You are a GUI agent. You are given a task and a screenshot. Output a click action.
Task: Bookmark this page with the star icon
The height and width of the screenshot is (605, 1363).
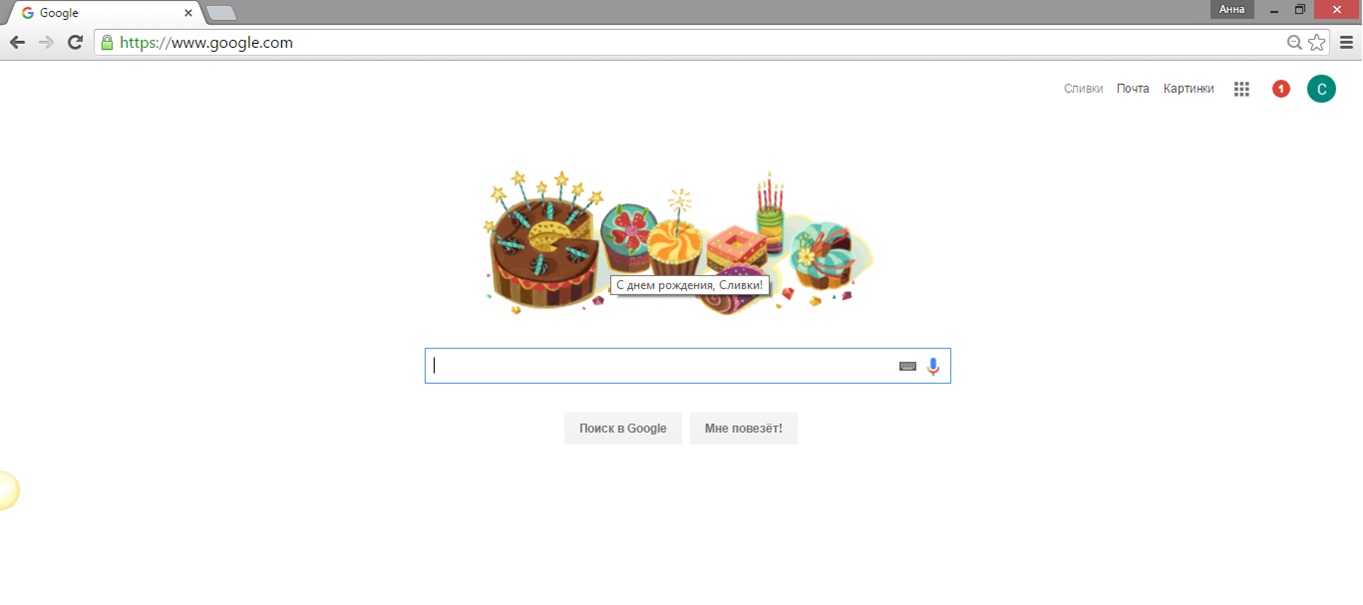pyautogui.click(x=1317, y=42)
